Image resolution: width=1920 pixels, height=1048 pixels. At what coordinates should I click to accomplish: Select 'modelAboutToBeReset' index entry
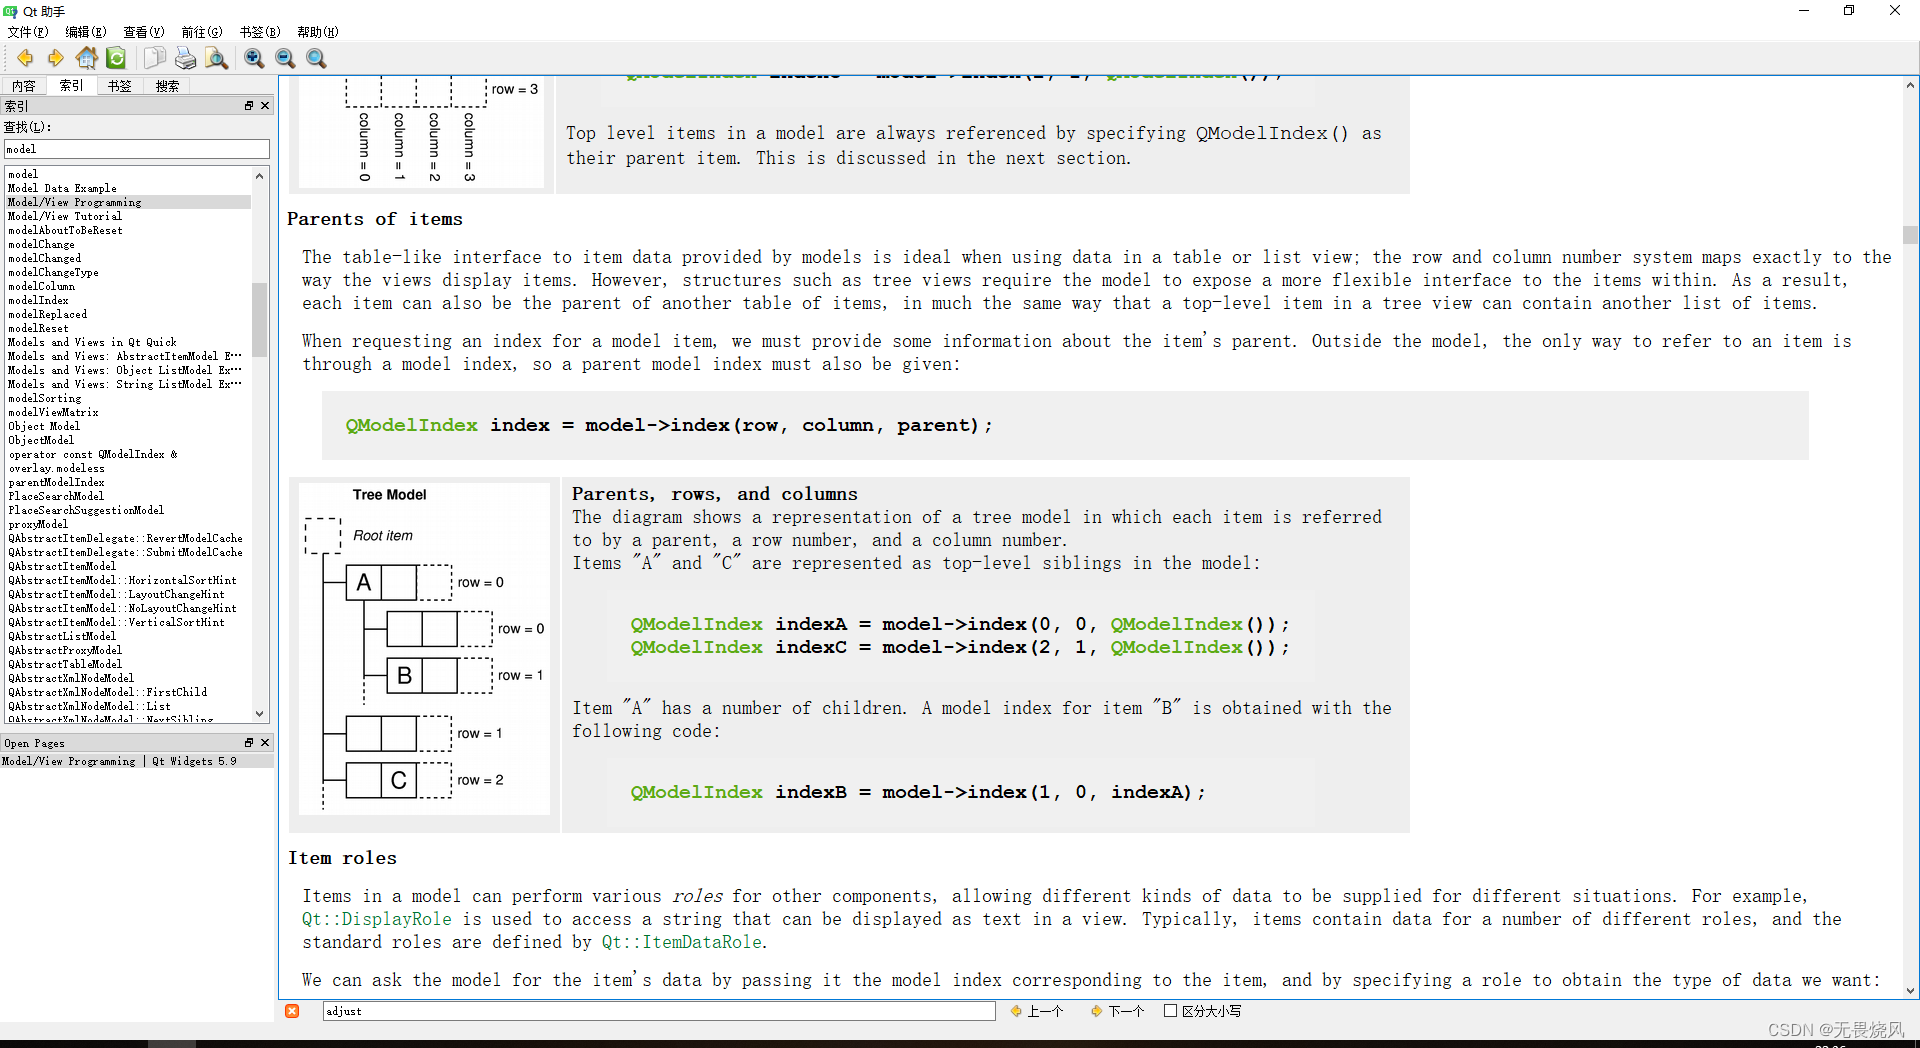pyautogui.click(x=65, y=230)
